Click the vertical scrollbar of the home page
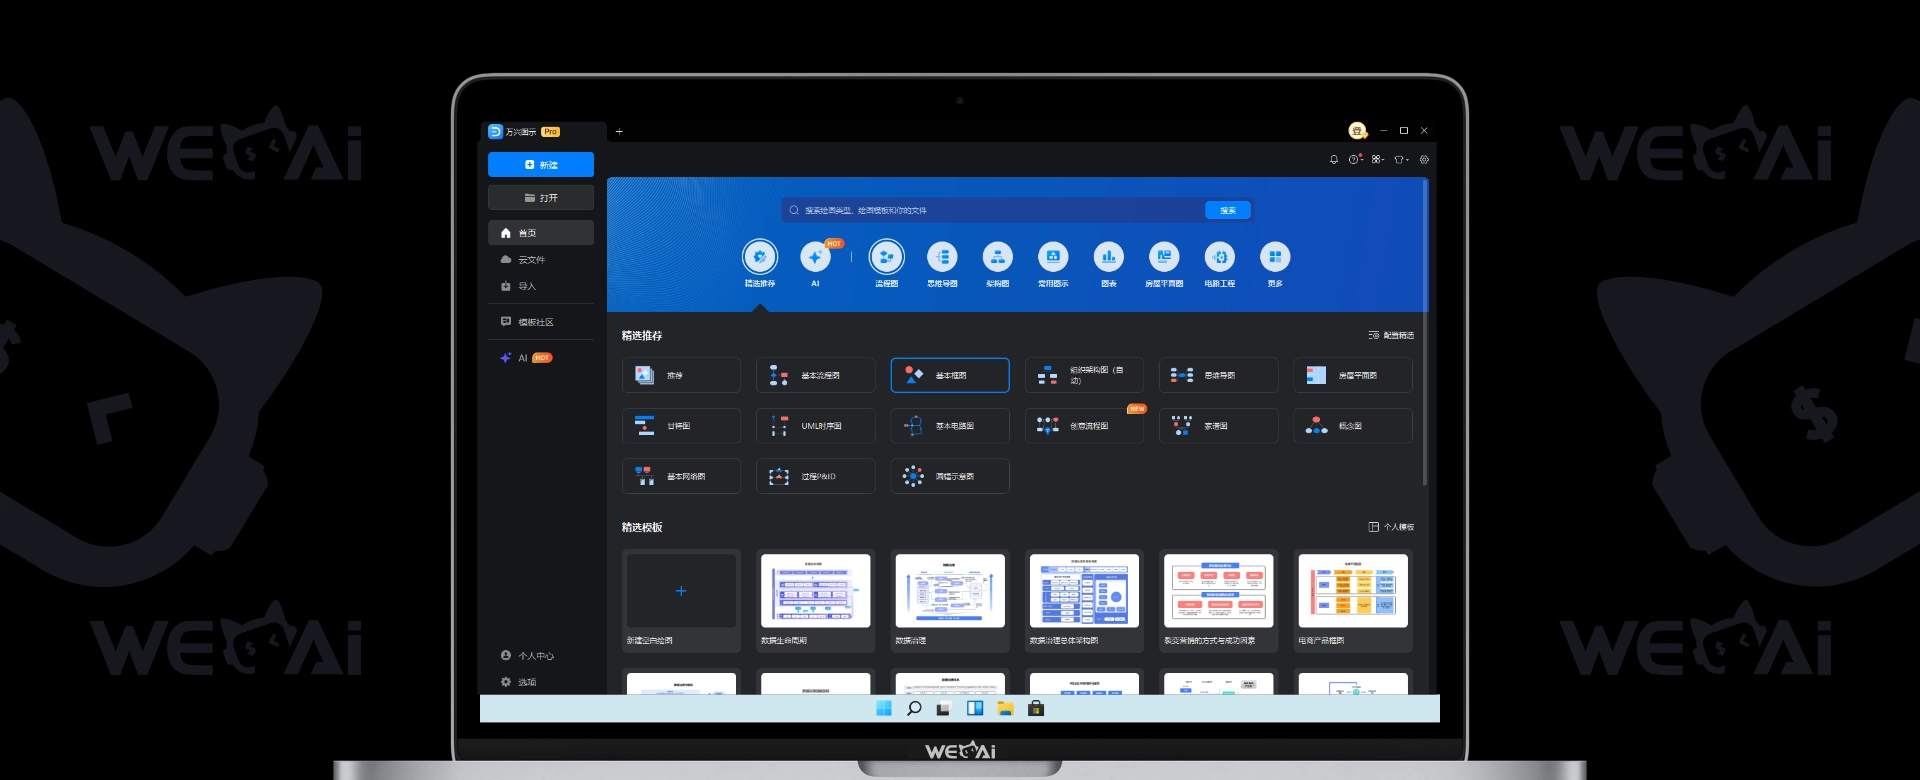Image resolution: width=1920 pixels, height=780 pixels. (1425, 333)
